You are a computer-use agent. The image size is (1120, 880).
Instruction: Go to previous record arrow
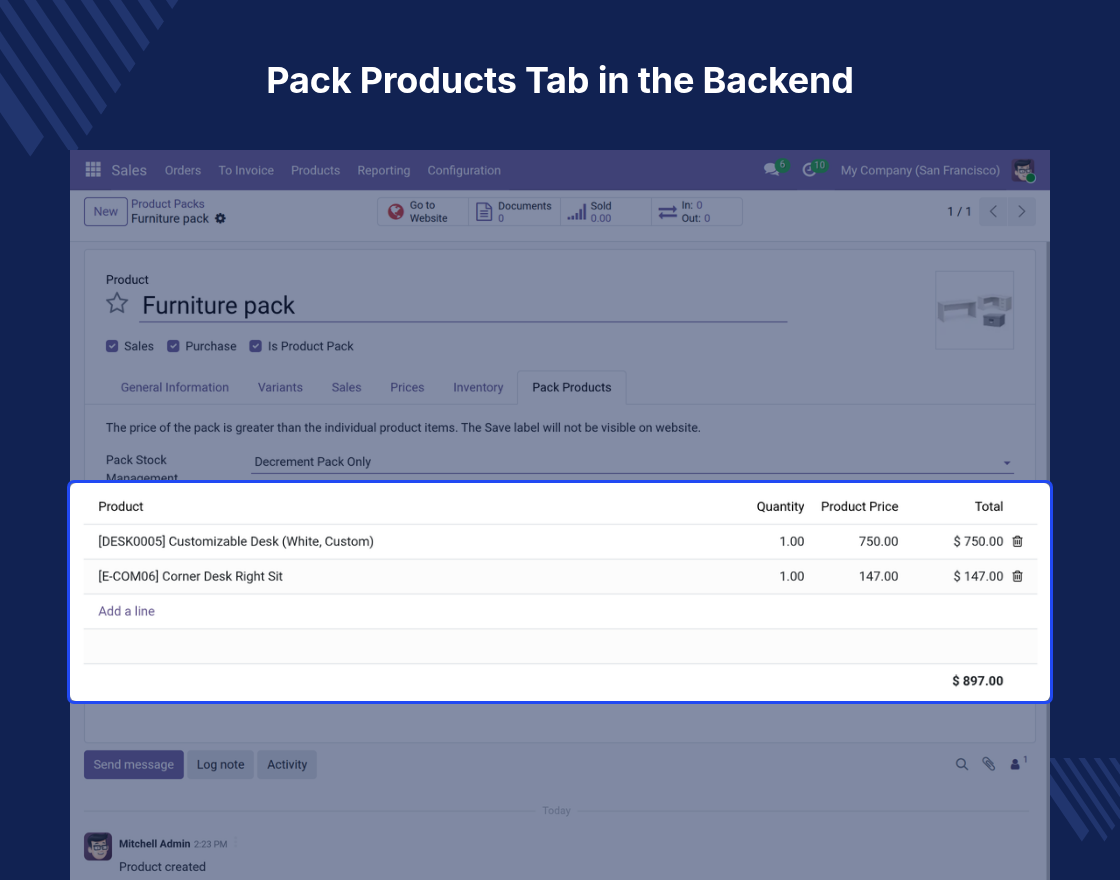coord(993,211)
